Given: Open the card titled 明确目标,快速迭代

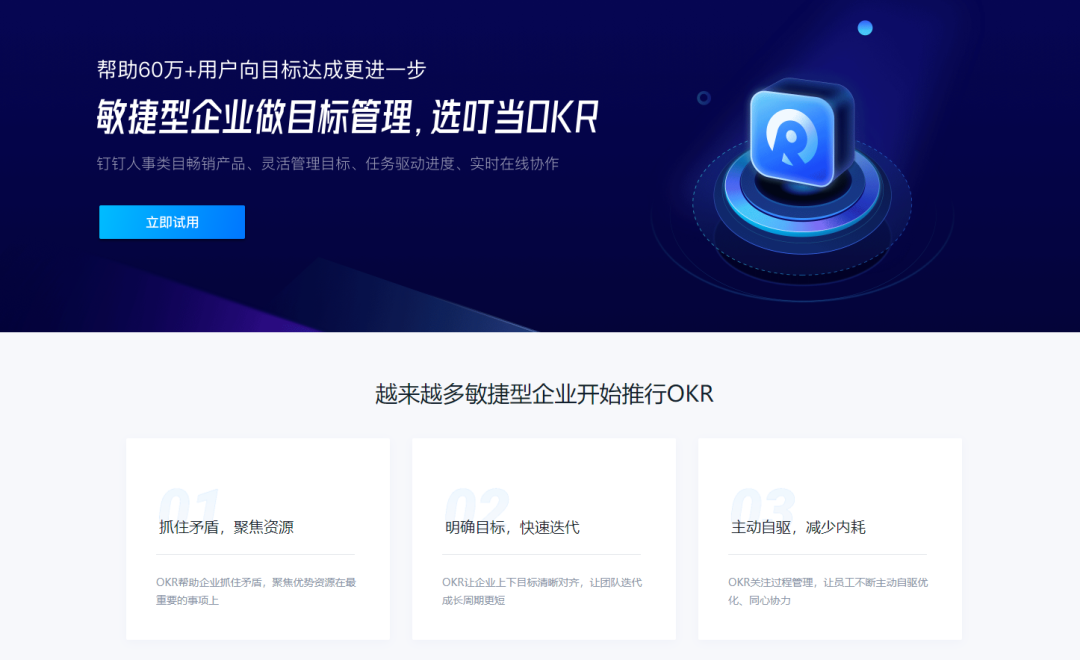Looking at the screenshot, I should (x=543, y=539).
